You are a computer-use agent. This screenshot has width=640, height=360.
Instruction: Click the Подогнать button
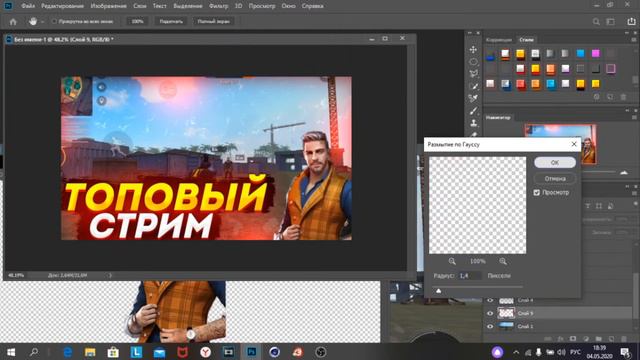point(171,21)
